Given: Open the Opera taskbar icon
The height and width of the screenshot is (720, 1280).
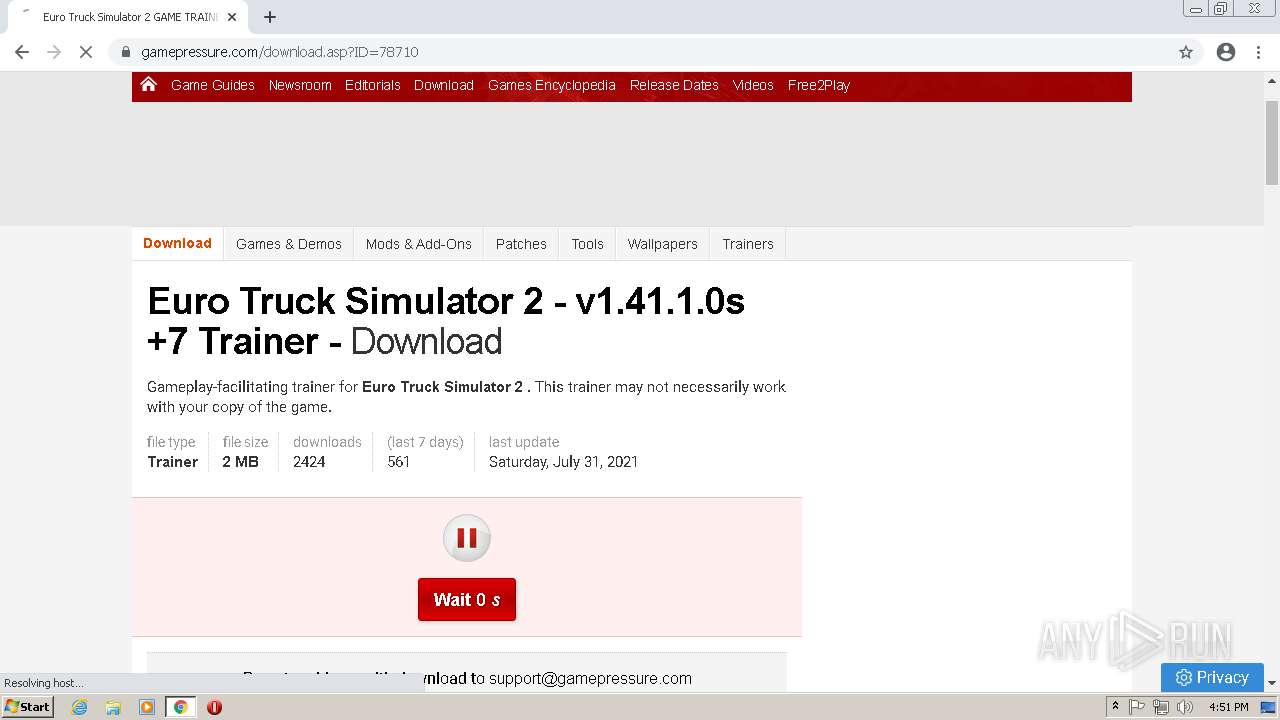Looking at the screenshot, I should tap(214, 707).
